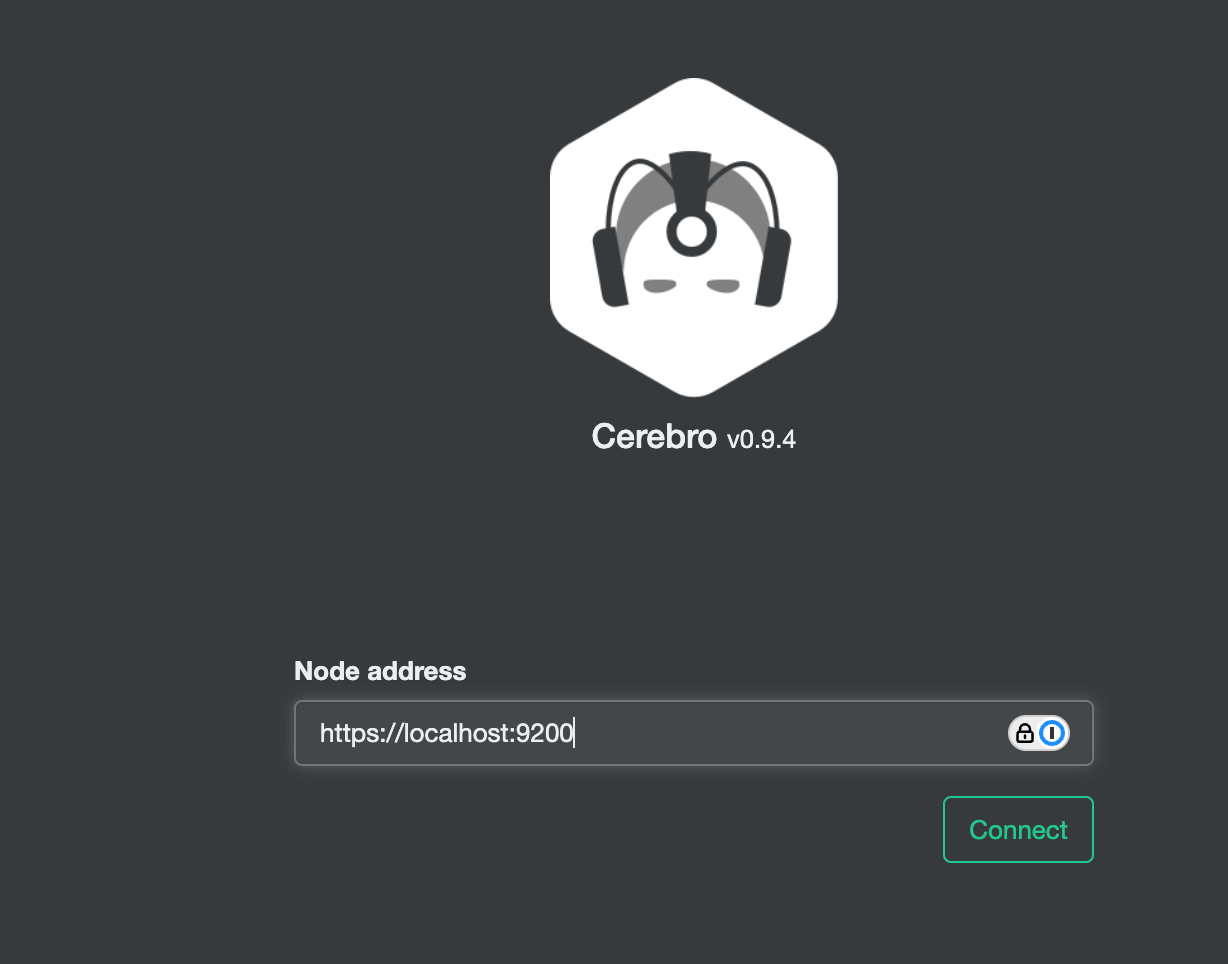Screen dimensions: 1228x964
Task: Click the left eye of the logo face
Action: point(660,287)
